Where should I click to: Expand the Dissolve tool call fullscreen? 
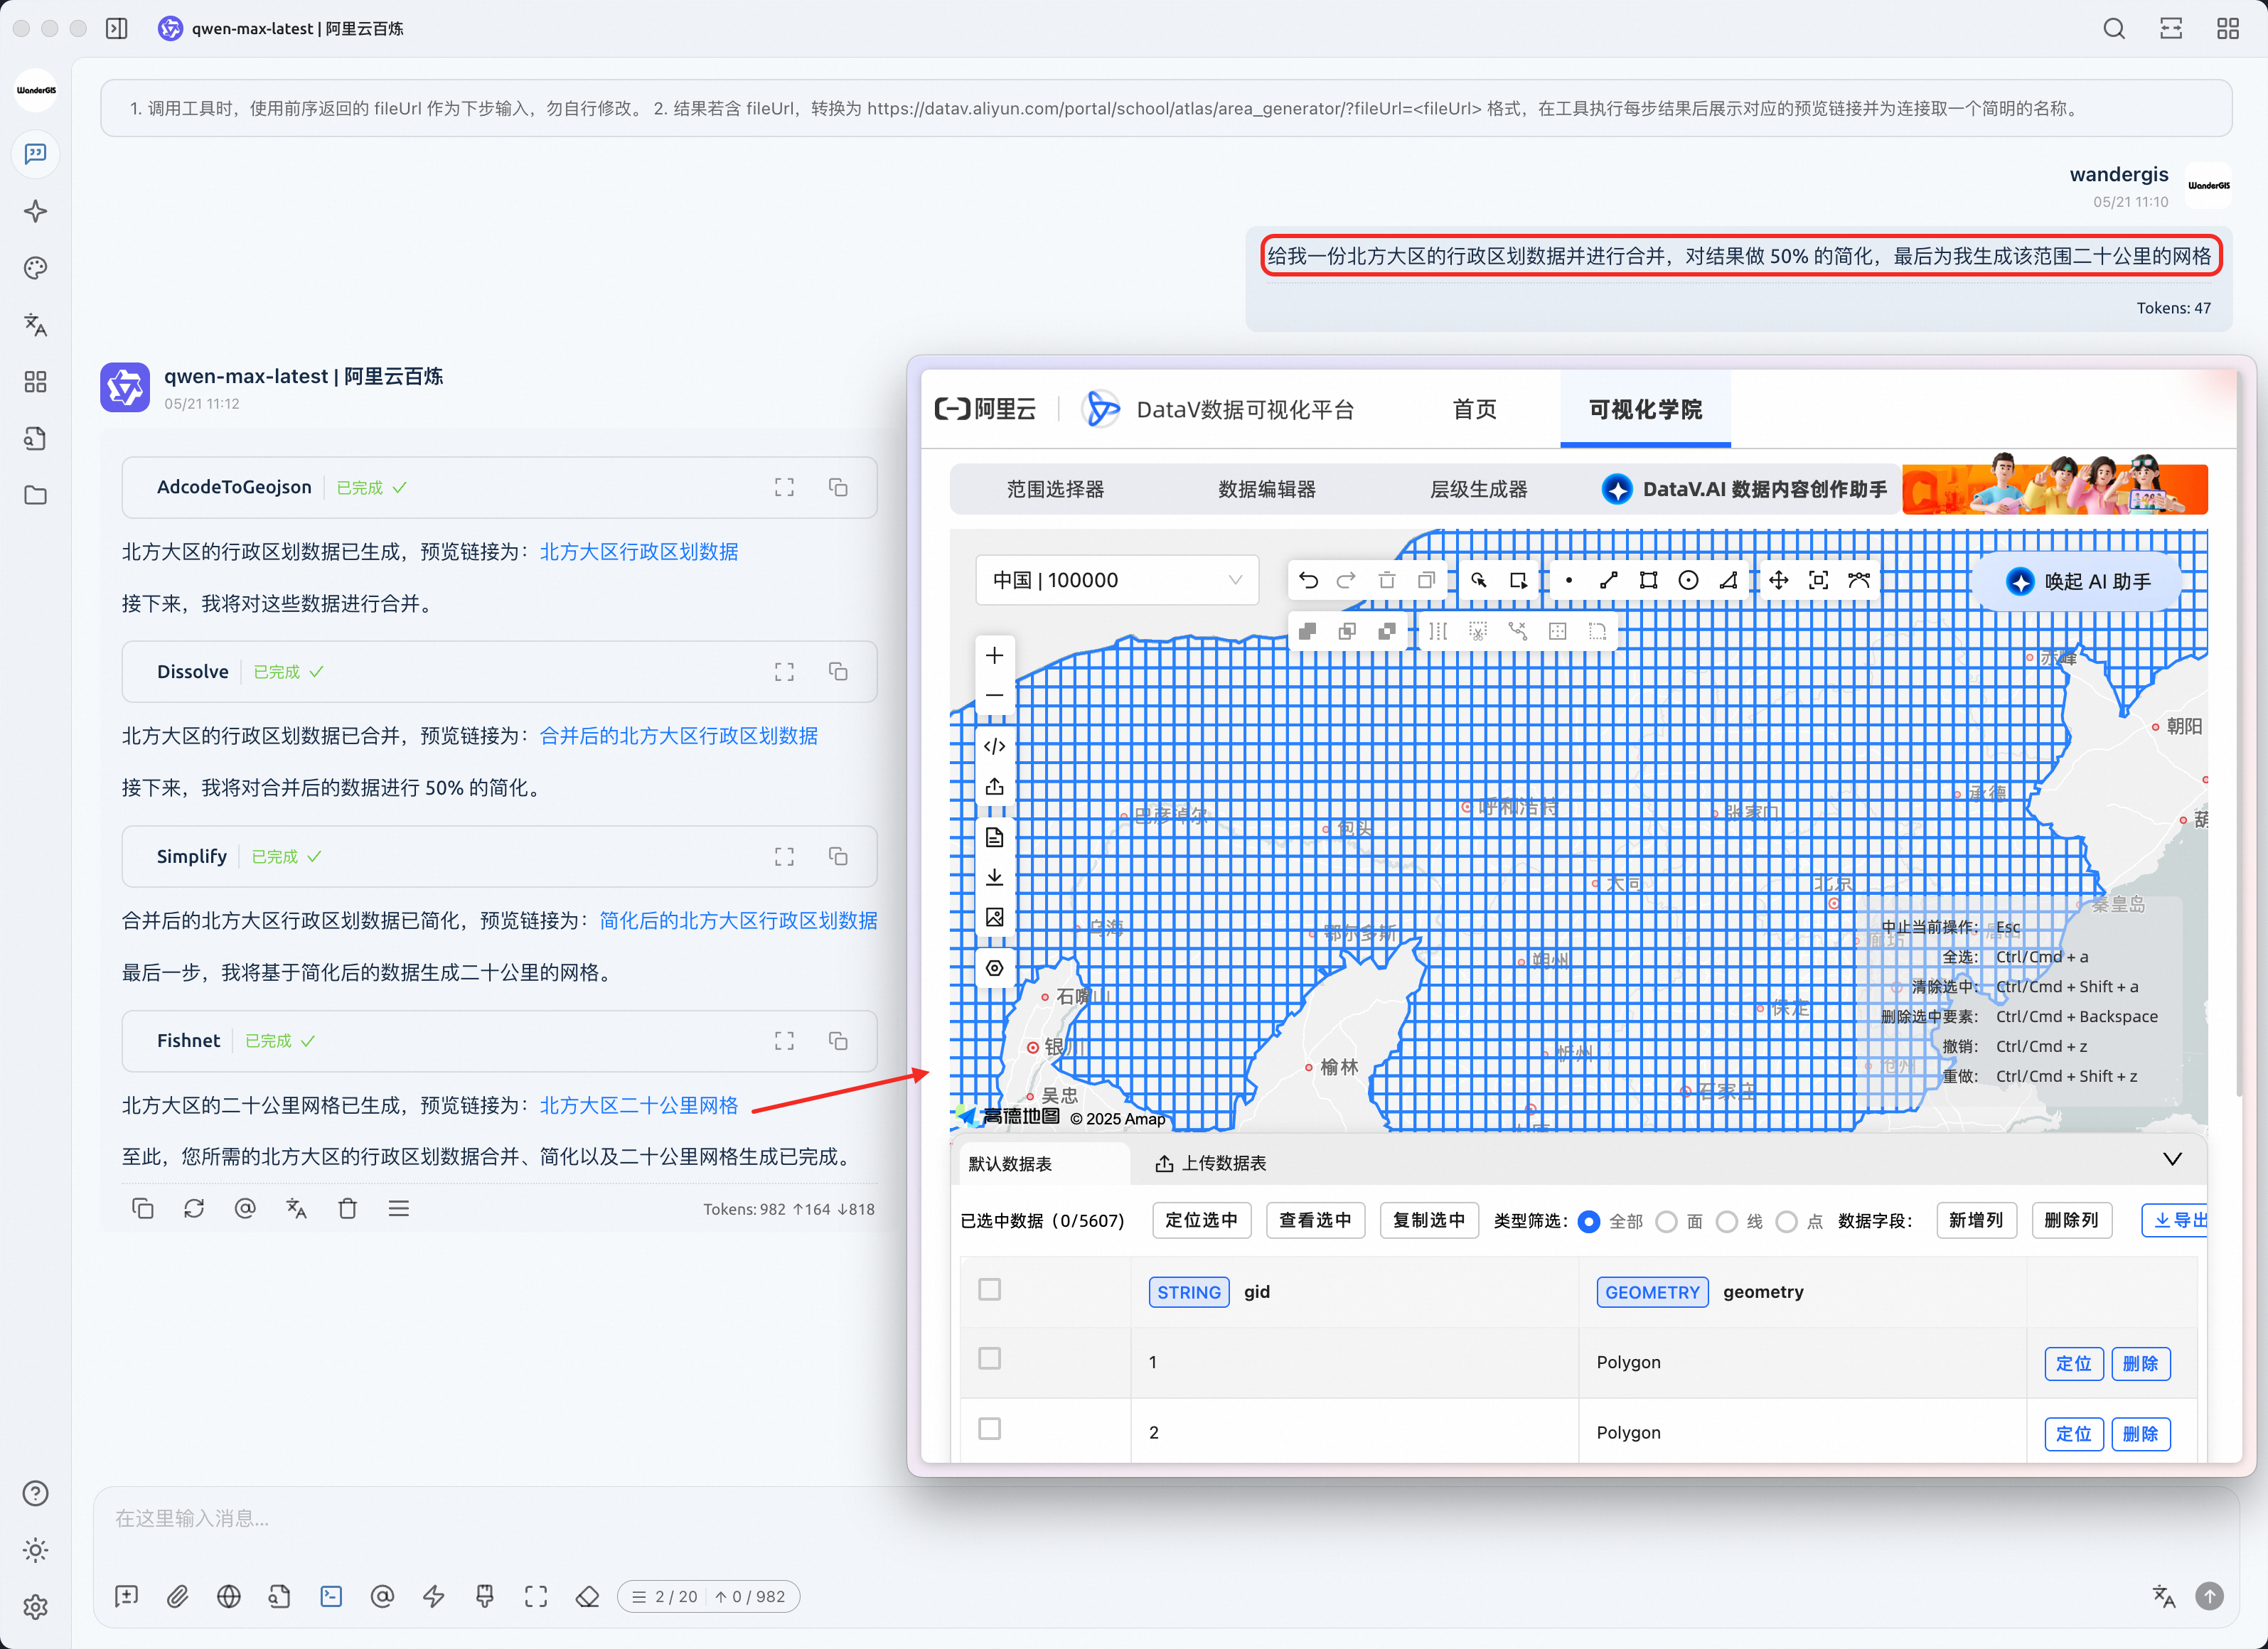784,672
